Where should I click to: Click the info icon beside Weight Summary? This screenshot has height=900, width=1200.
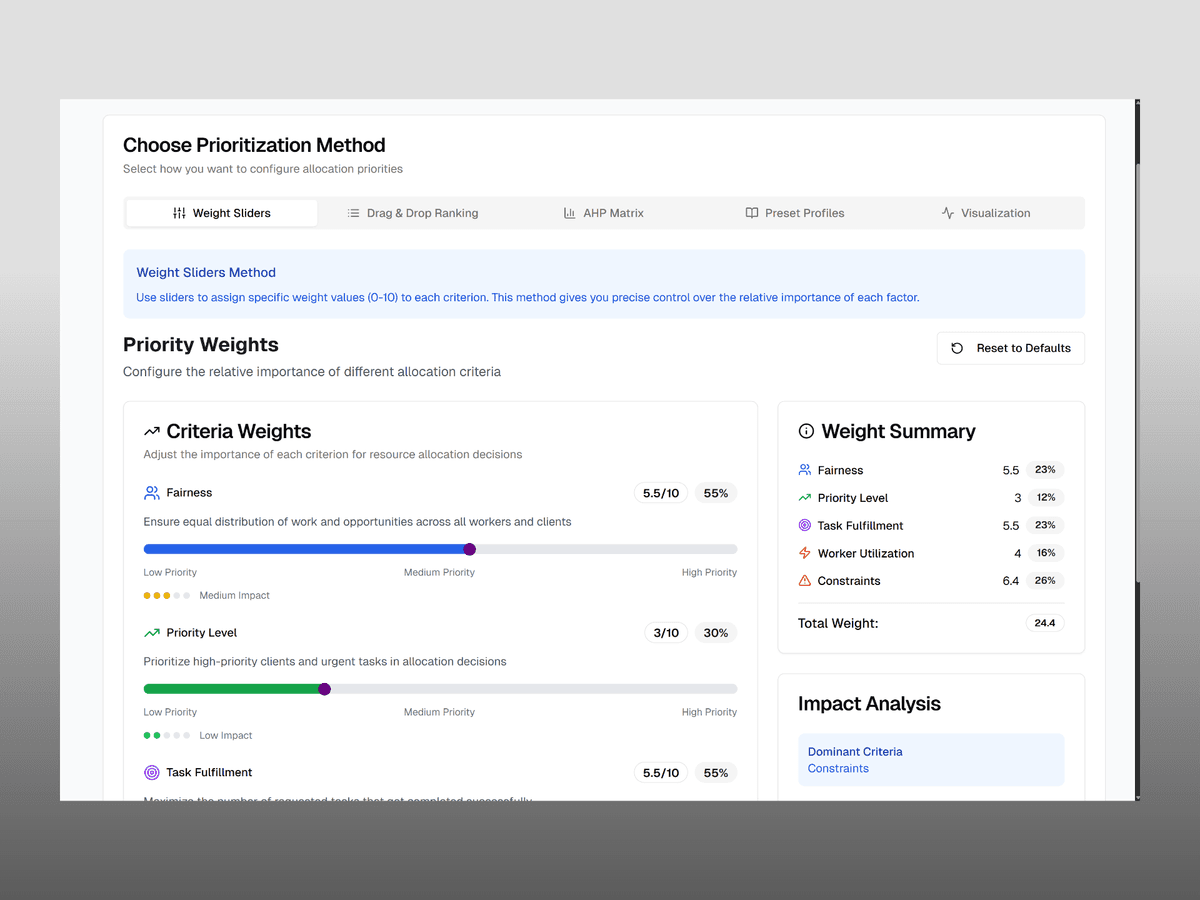[806, 432]
